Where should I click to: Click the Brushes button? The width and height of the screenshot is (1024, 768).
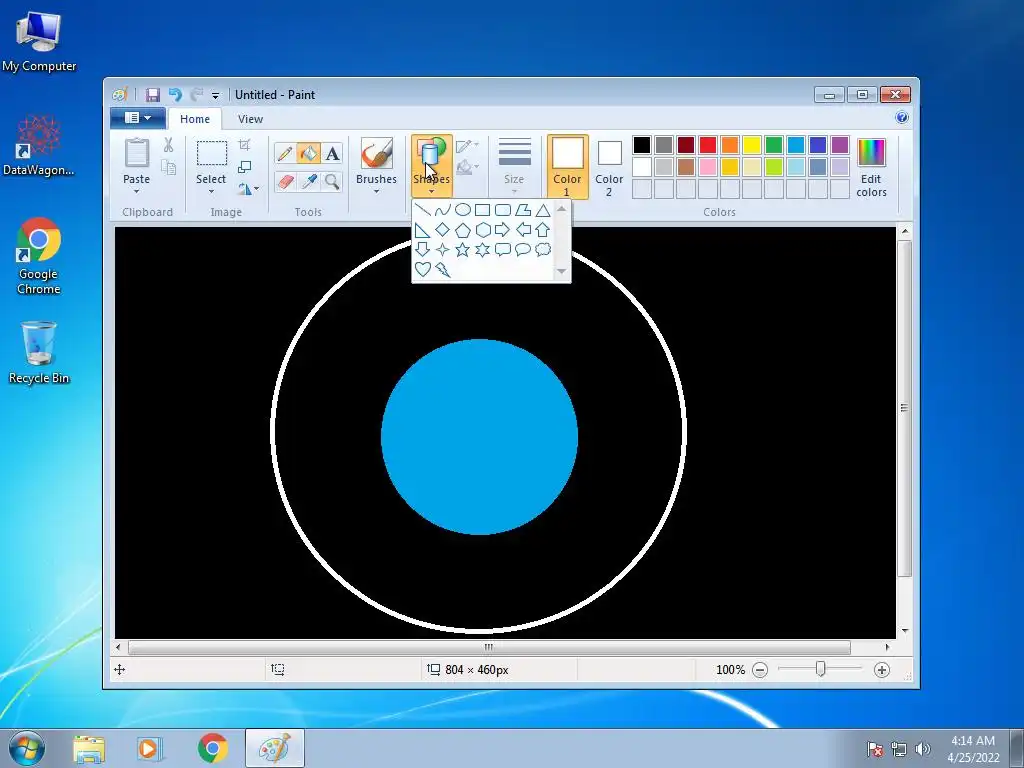coord(376,161)
